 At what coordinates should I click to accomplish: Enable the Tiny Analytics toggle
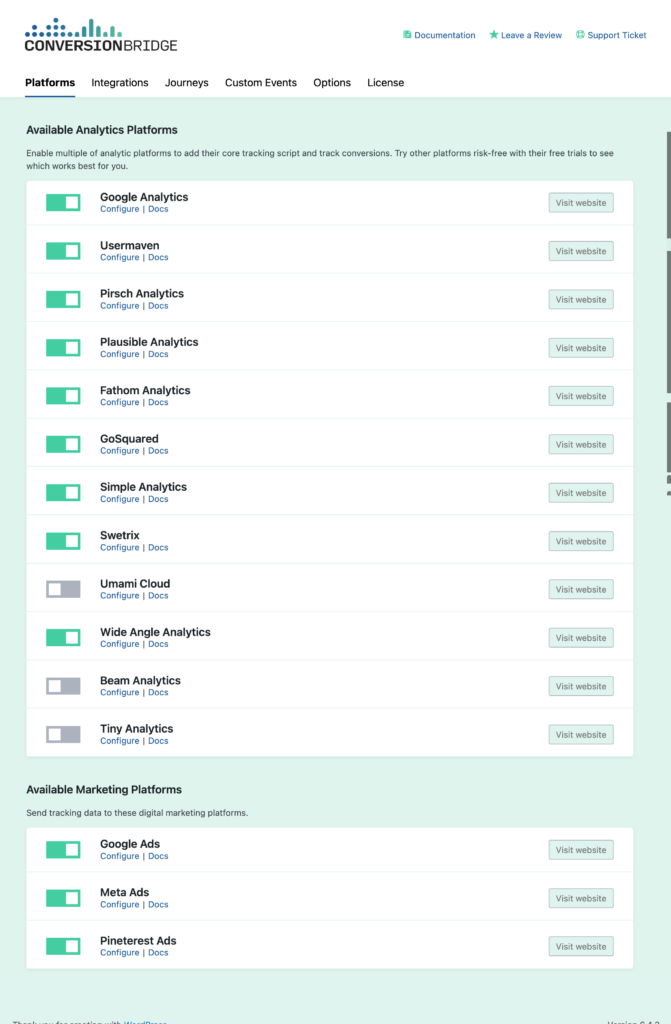point(63,734)
